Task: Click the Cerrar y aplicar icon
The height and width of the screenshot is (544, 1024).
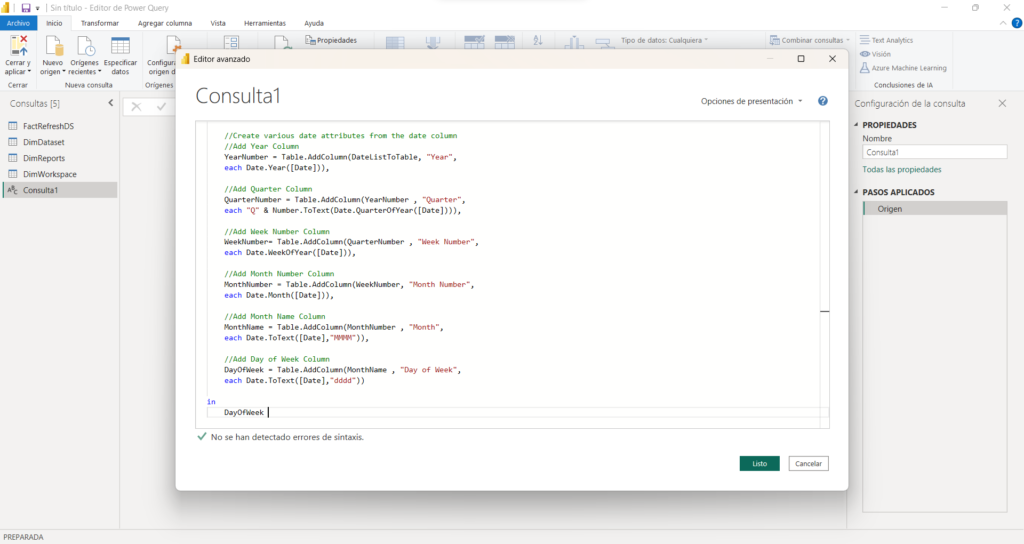Action: coord(18,46)
